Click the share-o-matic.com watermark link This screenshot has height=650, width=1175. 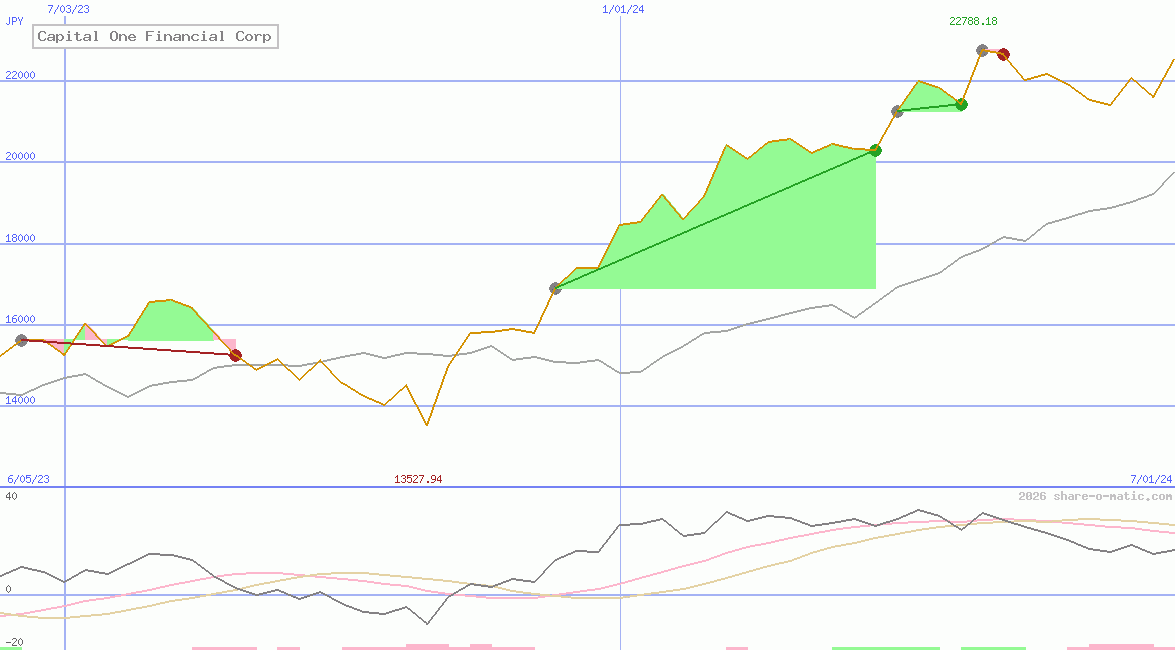[x=1095, y=496]
